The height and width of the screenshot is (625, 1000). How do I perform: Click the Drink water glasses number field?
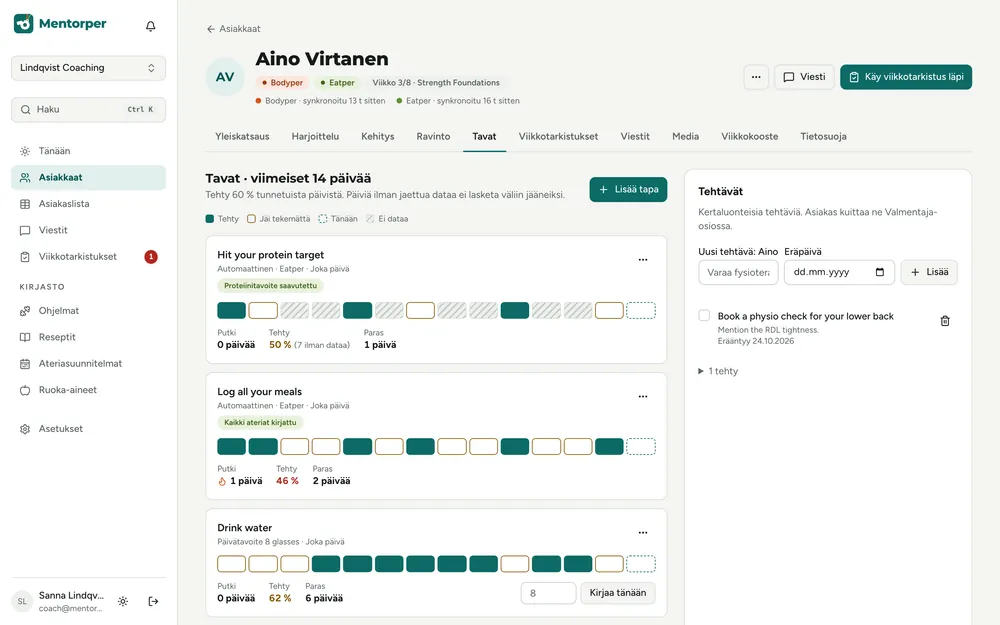click(548, 593)
